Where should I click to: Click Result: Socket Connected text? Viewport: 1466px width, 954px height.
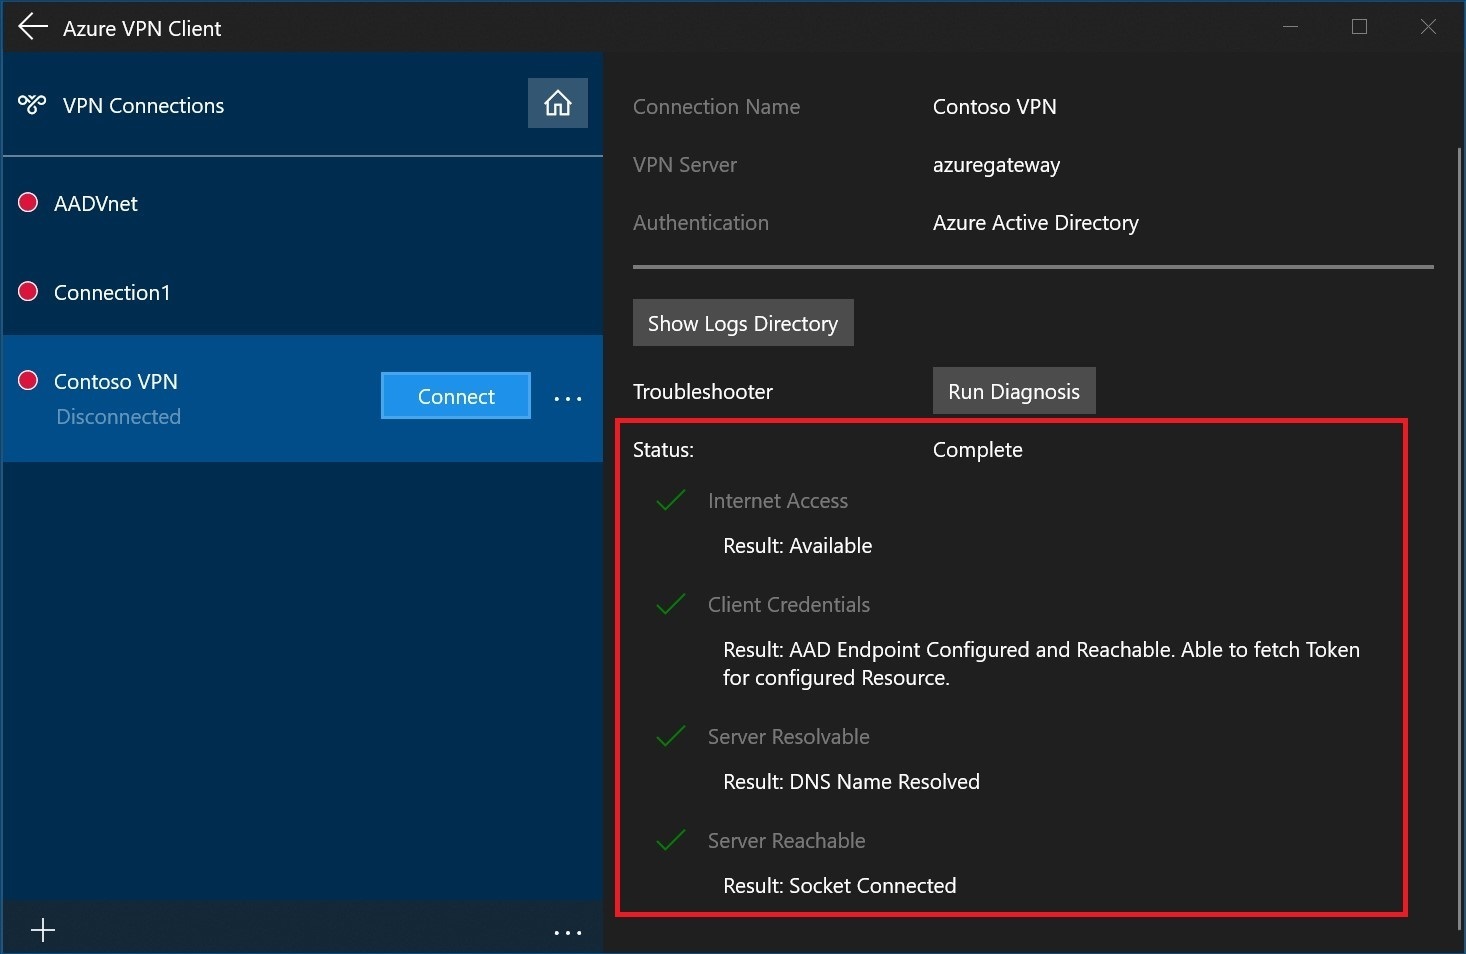pos(839,885)
